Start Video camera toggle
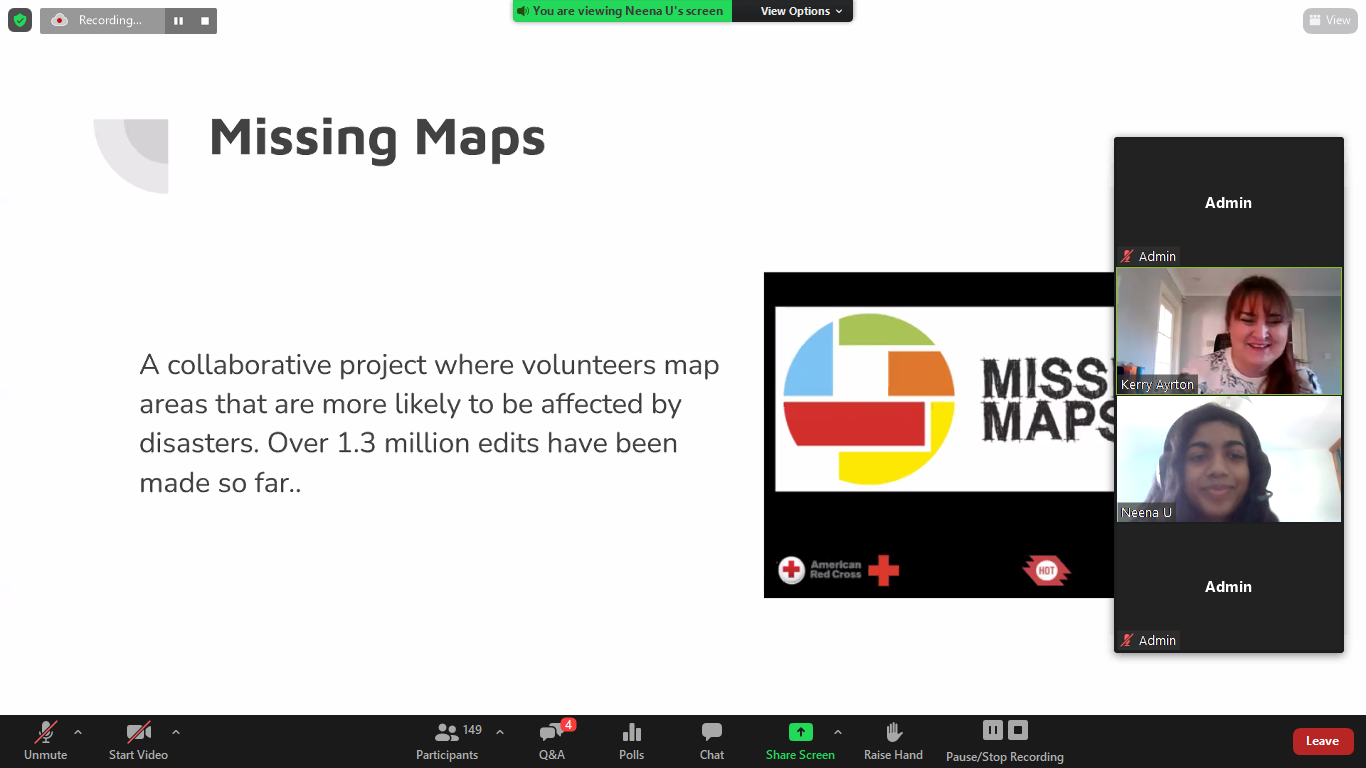Image resolution: width=1366 pixels, height=768 pixels. pyautogui.click(x=138, y=741)
